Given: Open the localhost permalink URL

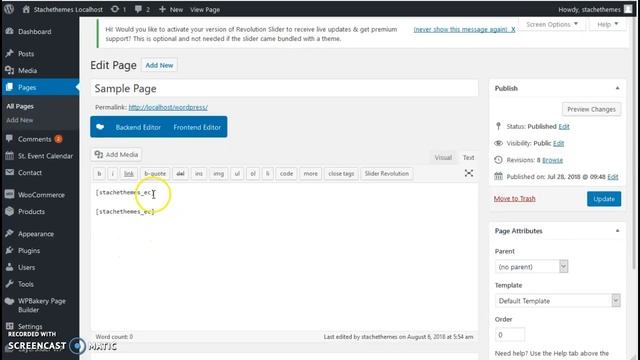Looking at the screenshot, I should (168, 107).
